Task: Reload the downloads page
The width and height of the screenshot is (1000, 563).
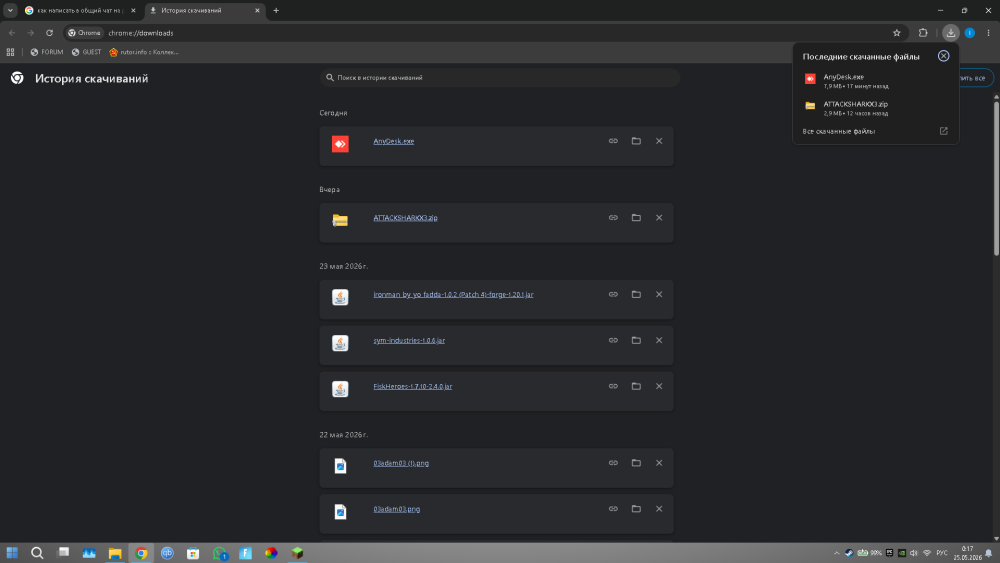Action: pyautogui.click(x=49, y=33)
